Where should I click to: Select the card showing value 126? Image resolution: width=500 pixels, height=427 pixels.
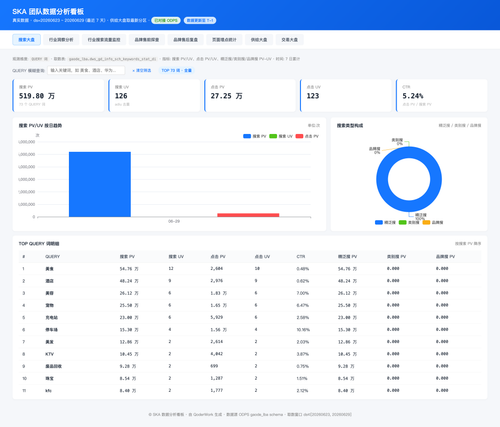pyautogui.click(x=154, y=95)
